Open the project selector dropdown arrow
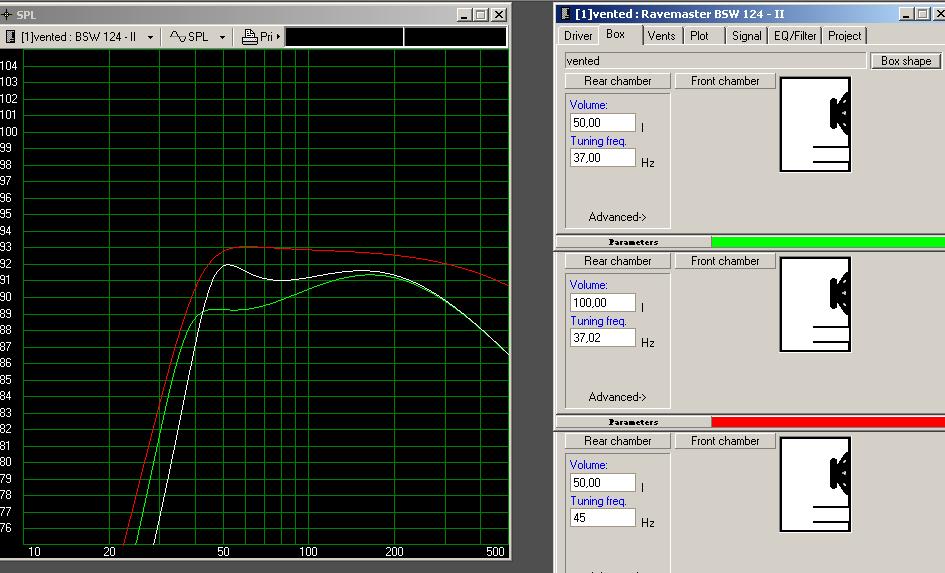Image resolution: width=945 pixels, height=573 pixels. click(x=150, y=37)
